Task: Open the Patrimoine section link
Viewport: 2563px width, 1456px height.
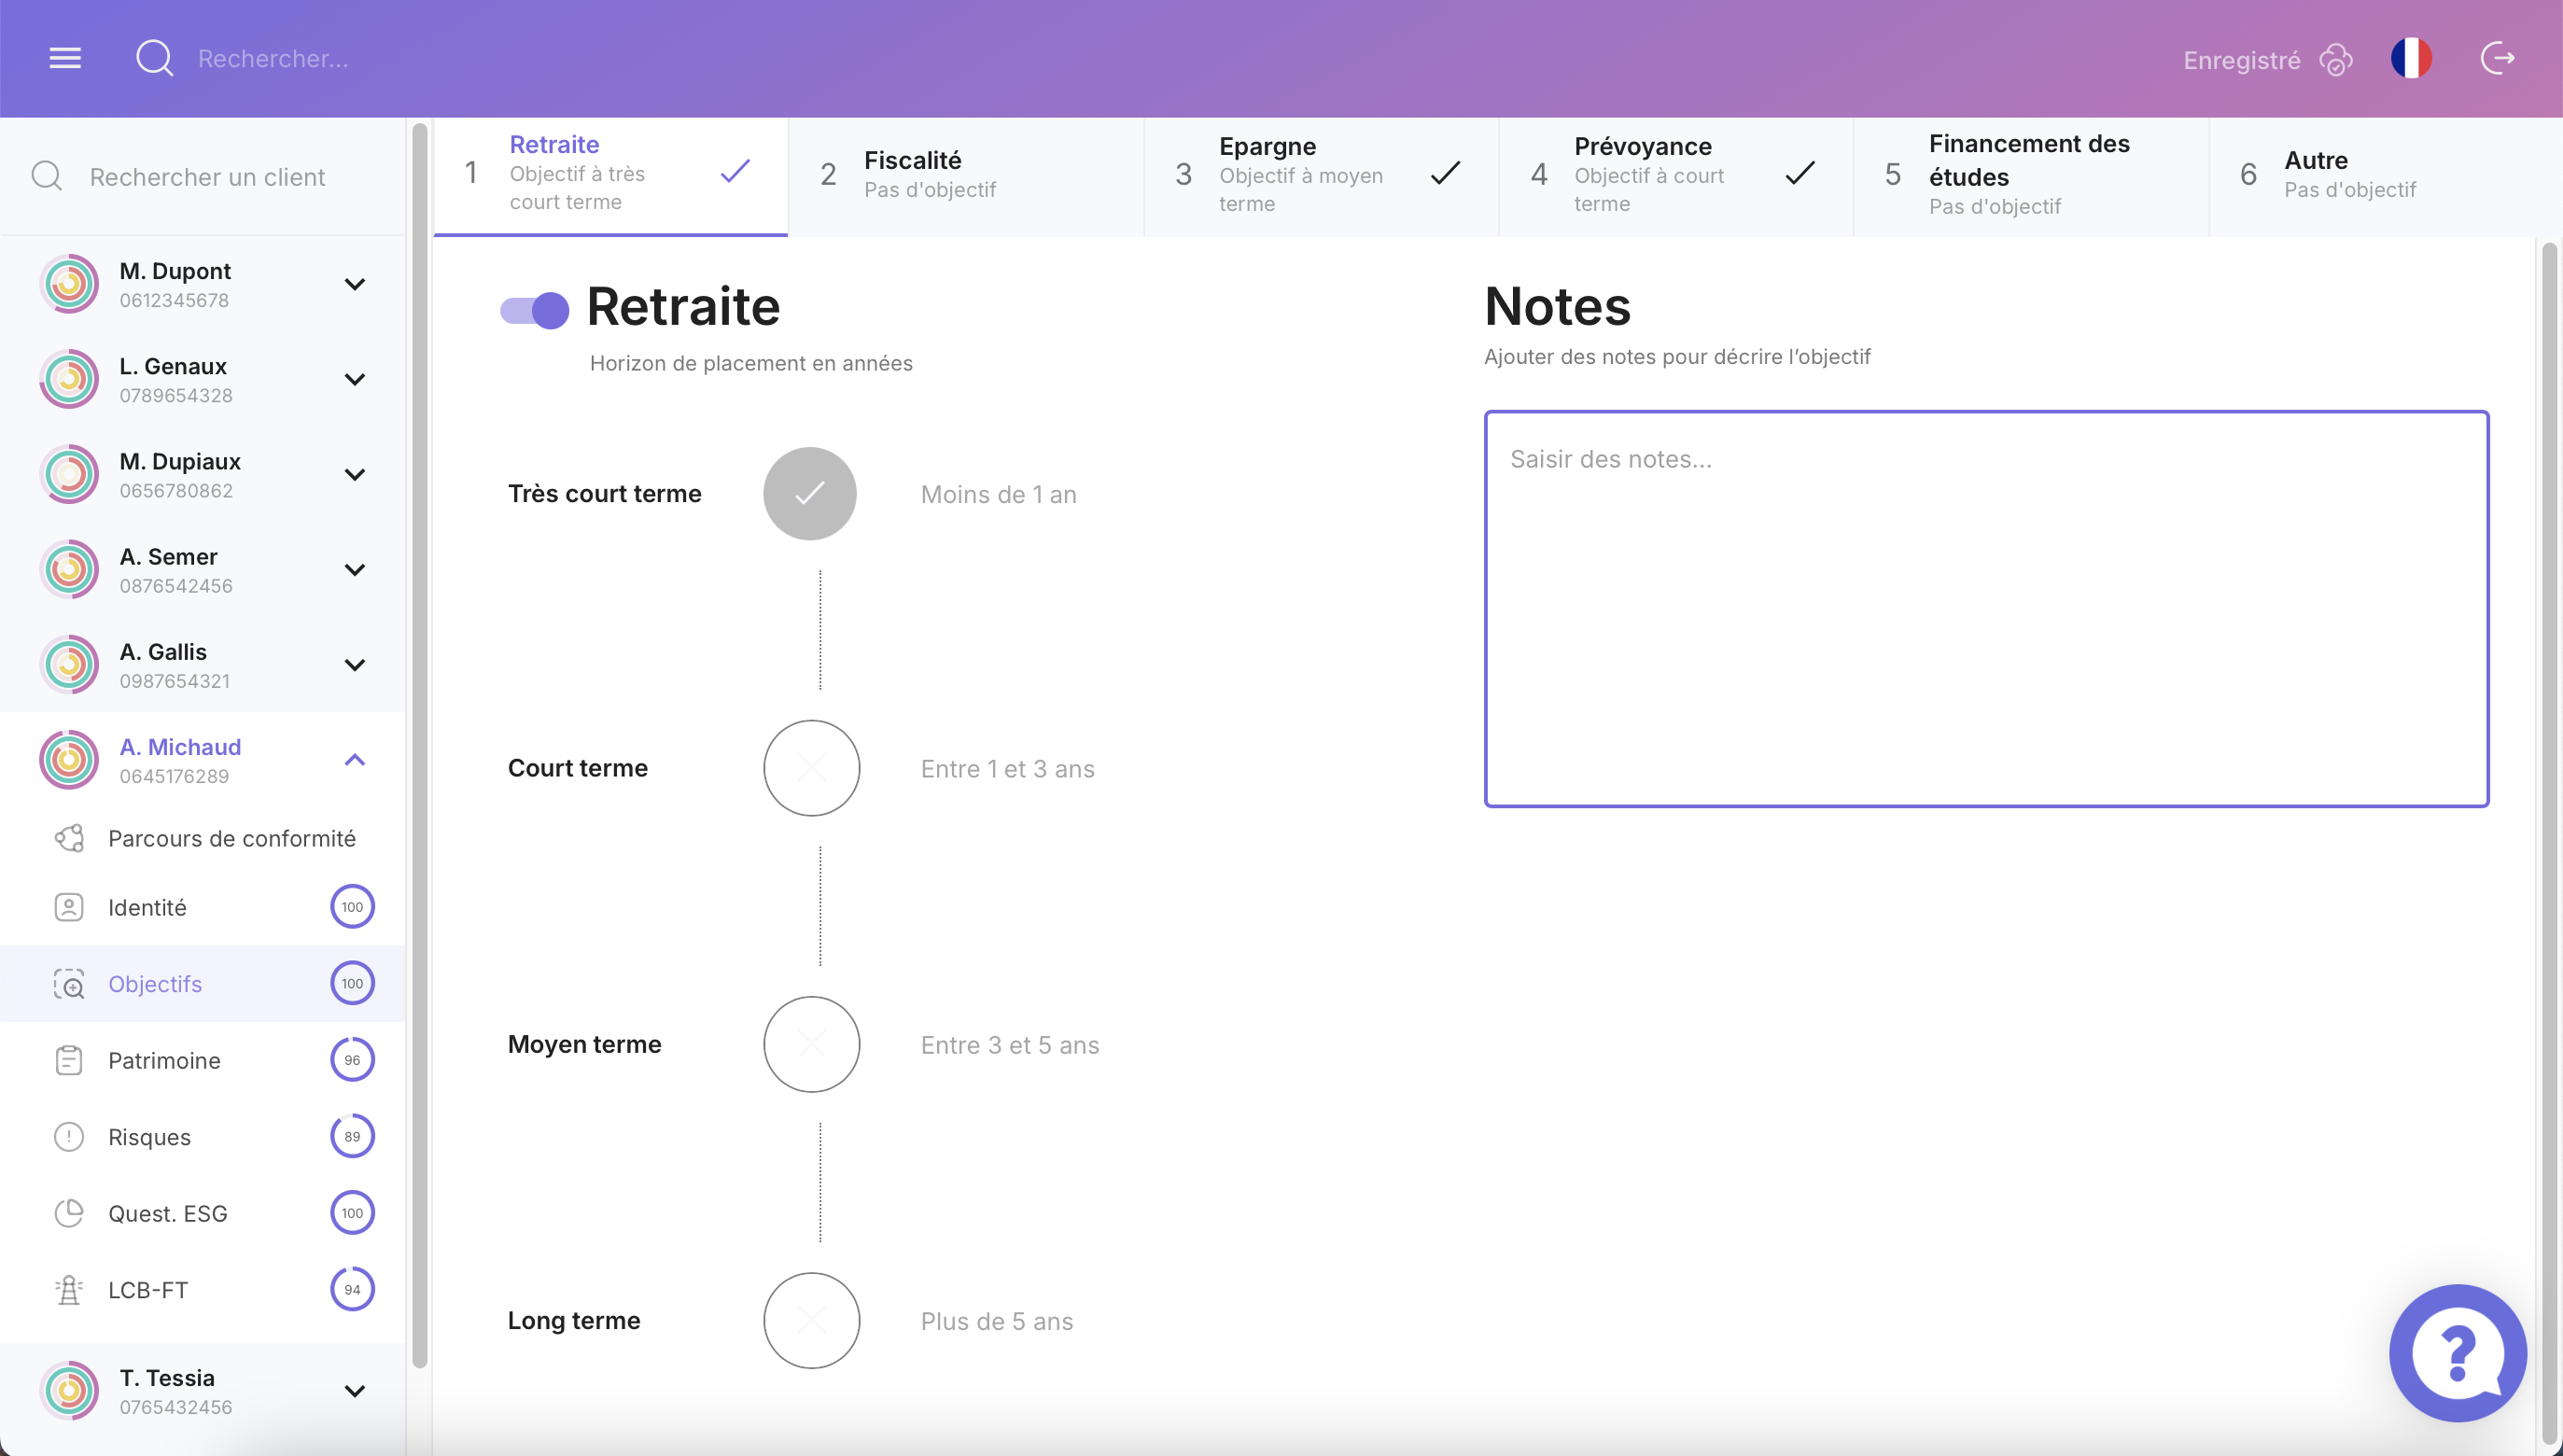Action: tap(164, 1060)
